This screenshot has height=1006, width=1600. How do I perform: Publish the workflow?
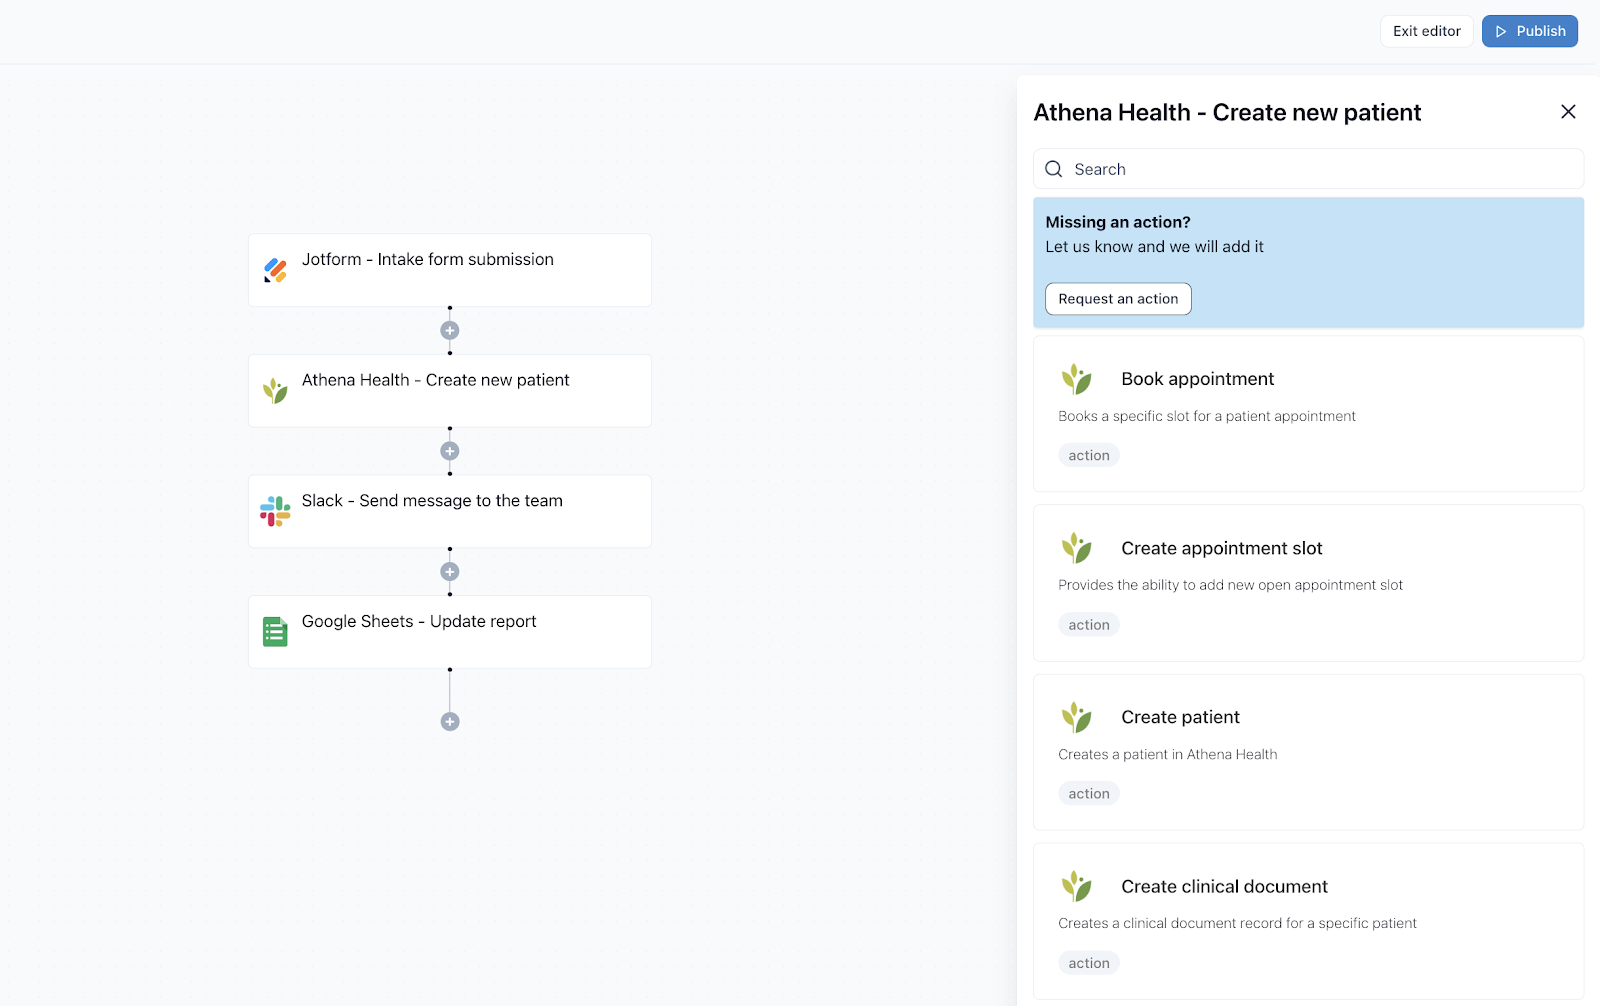point(1530,31)
